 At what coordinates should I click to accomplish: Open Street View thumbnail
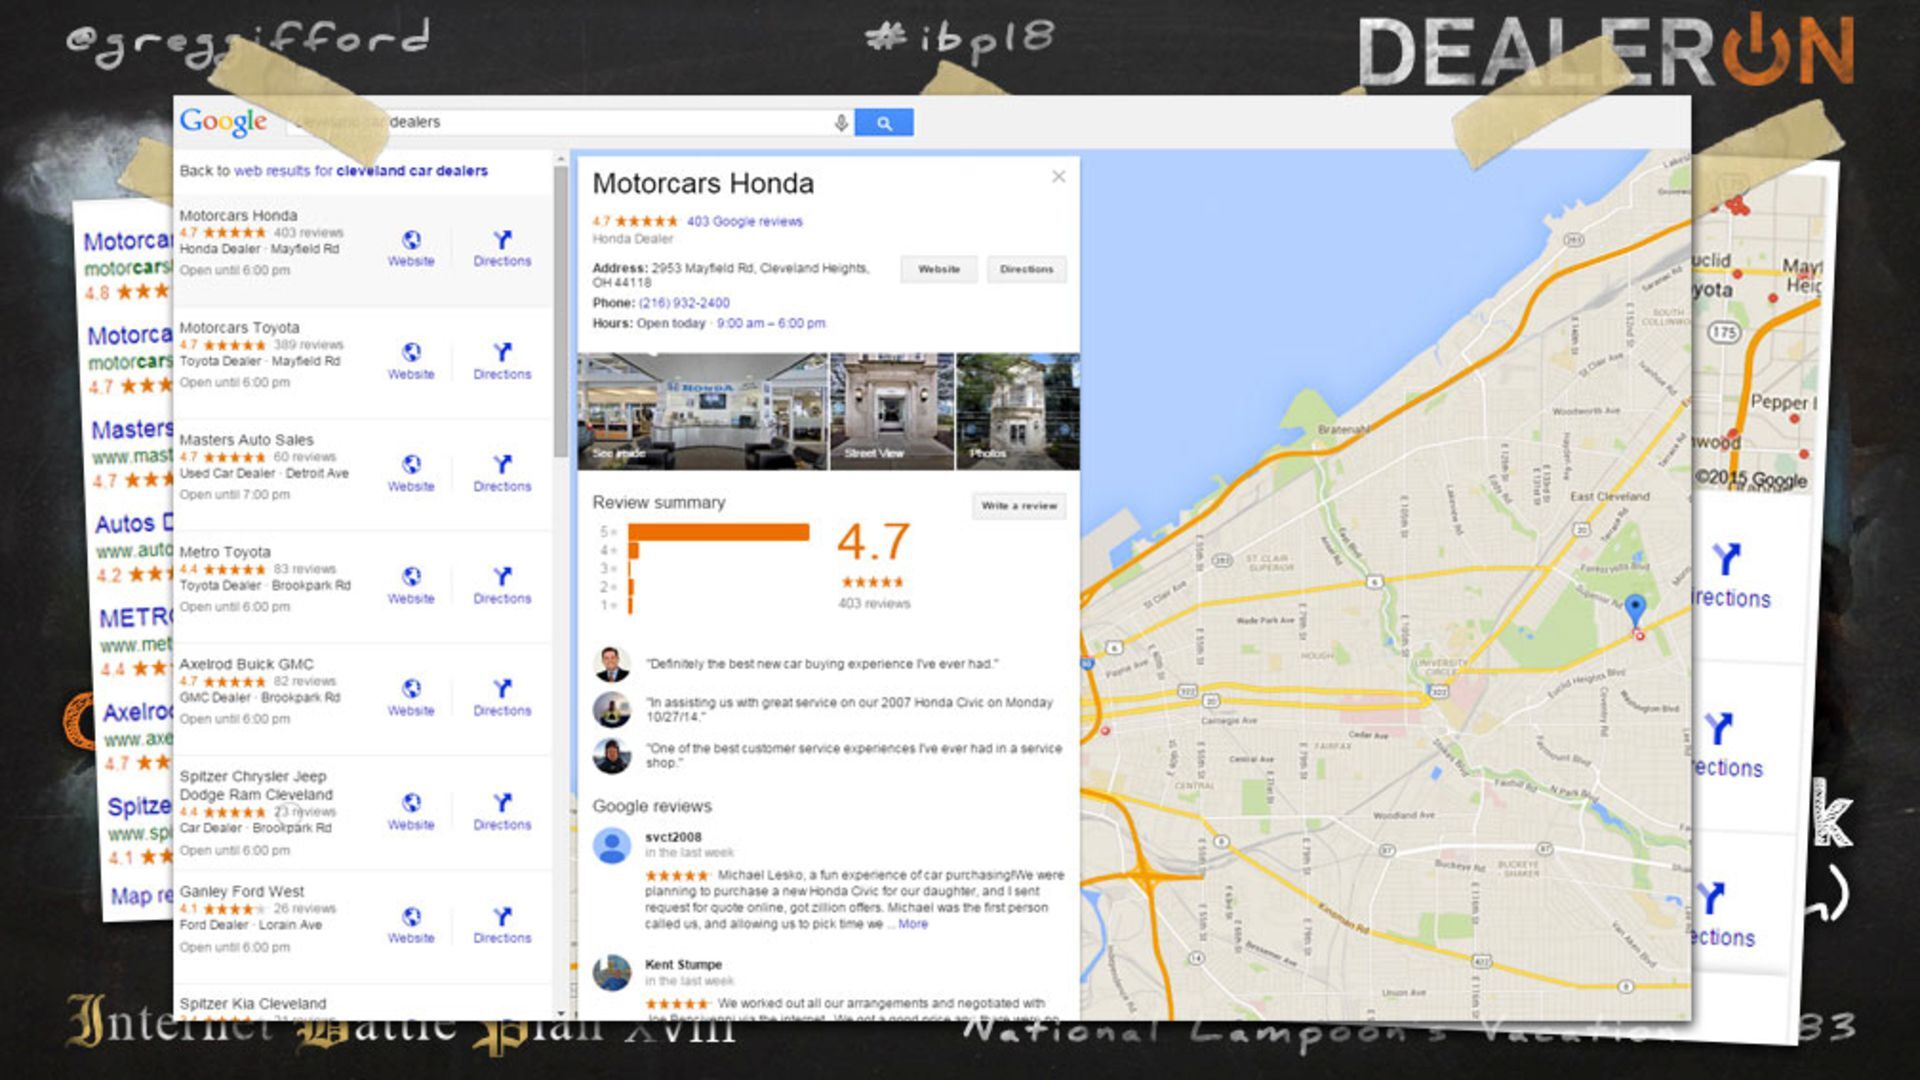[892, 411]
